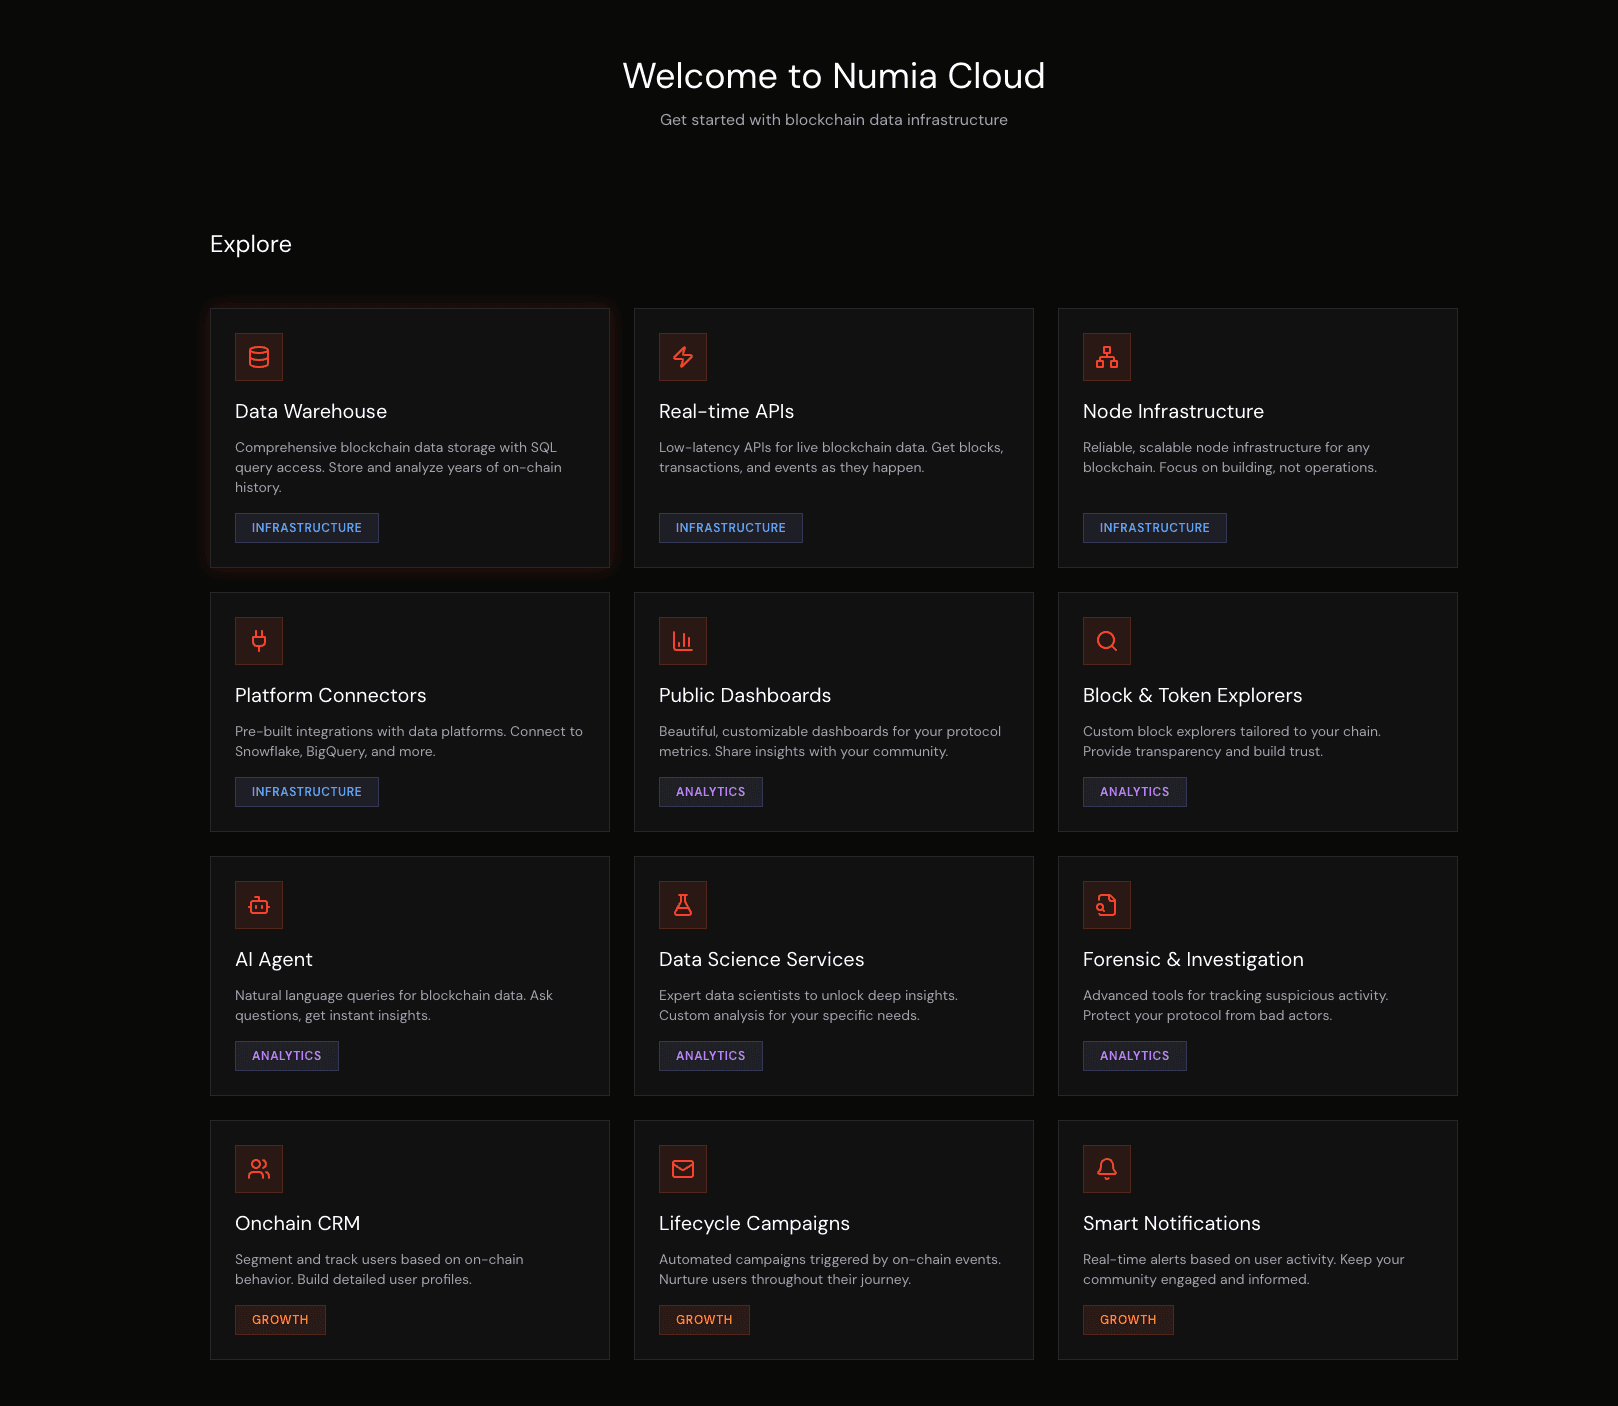Screen dimensions: 1618x1406
Task: Open the Data Warehouse card title
Action: coord(311,411)
